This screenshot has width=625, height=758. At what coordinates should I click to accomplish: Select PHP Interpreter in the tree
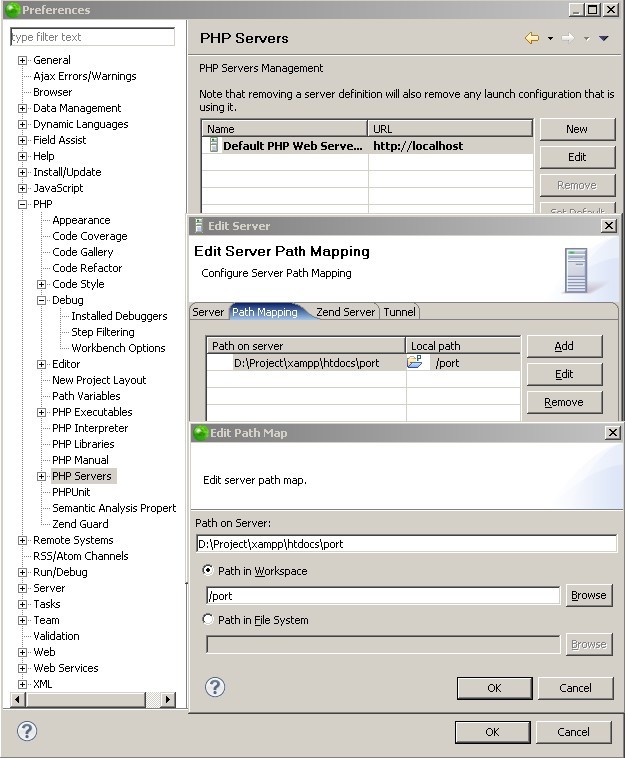tap(90, 428)
